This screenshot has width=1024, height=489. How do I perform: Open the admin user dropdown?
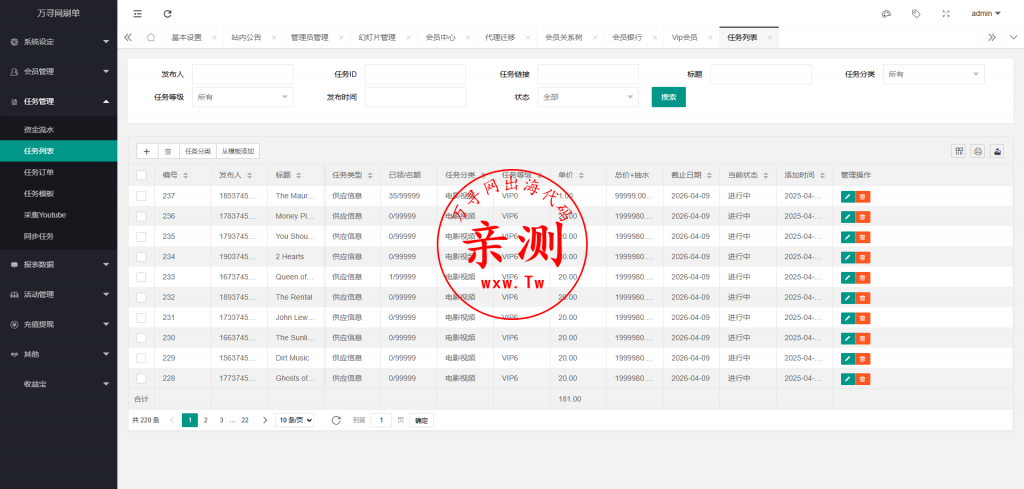click(986, 14)
